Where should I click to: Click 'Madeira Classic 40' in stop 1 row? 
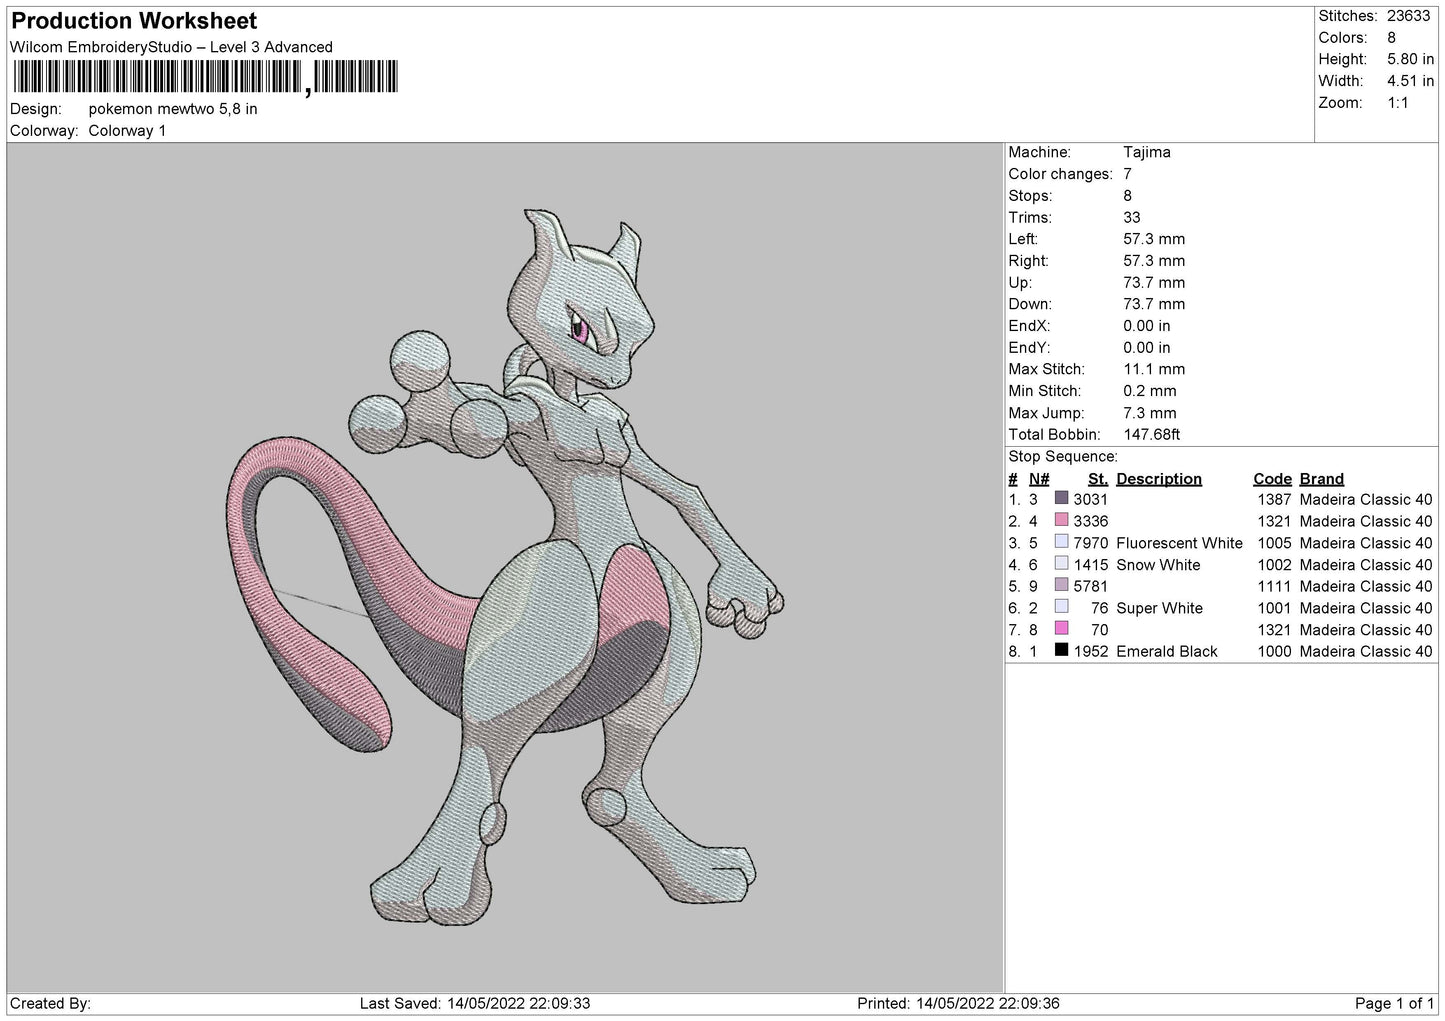pyautogui.click(x=1366, y=499)
